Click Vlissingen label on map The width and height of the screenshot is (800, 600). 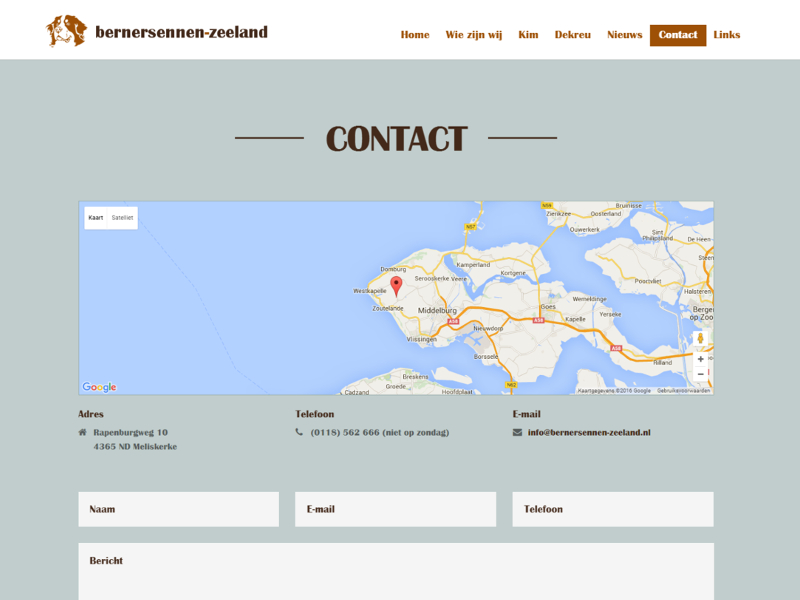click(421, 339)
